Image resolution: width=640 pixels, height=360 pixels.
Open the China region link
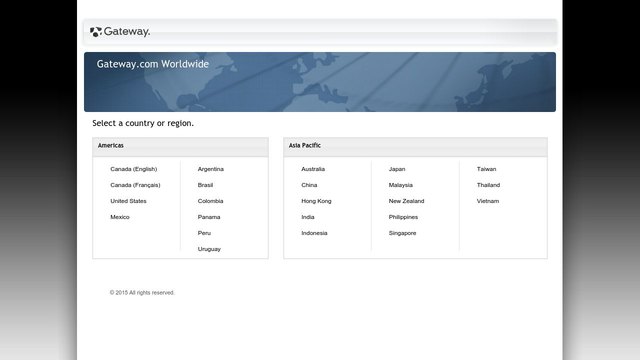pyautogui.click(x=309, y=185)
